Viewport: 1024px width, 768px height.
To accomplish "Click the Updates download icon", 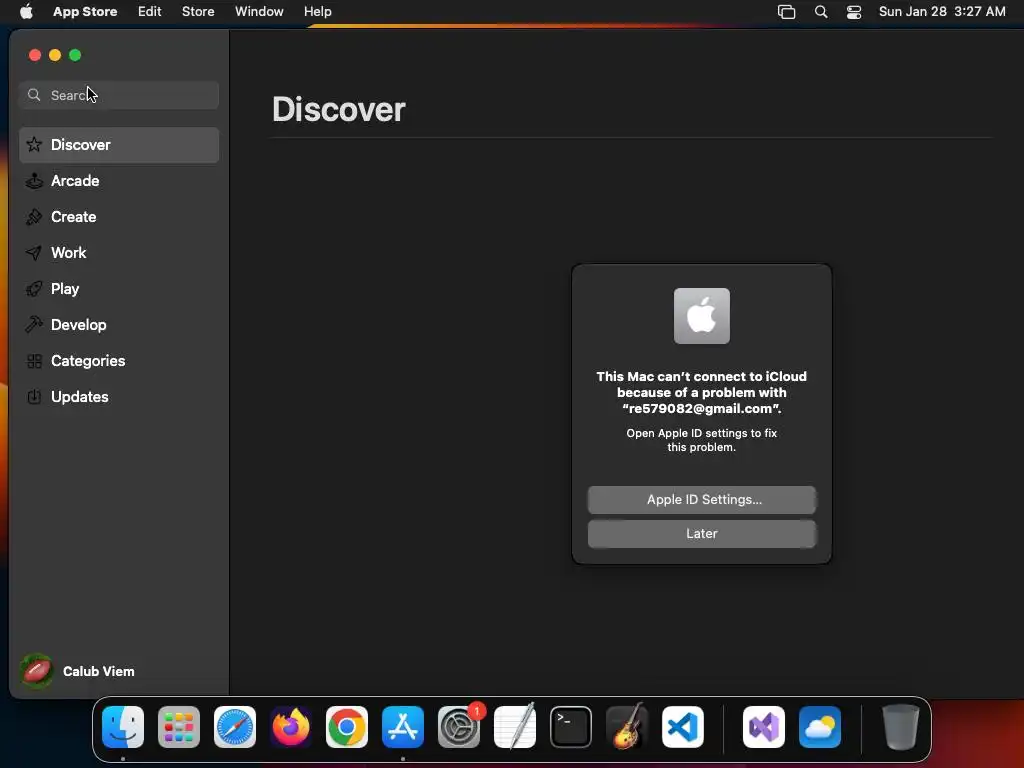I will click(34, 396).
